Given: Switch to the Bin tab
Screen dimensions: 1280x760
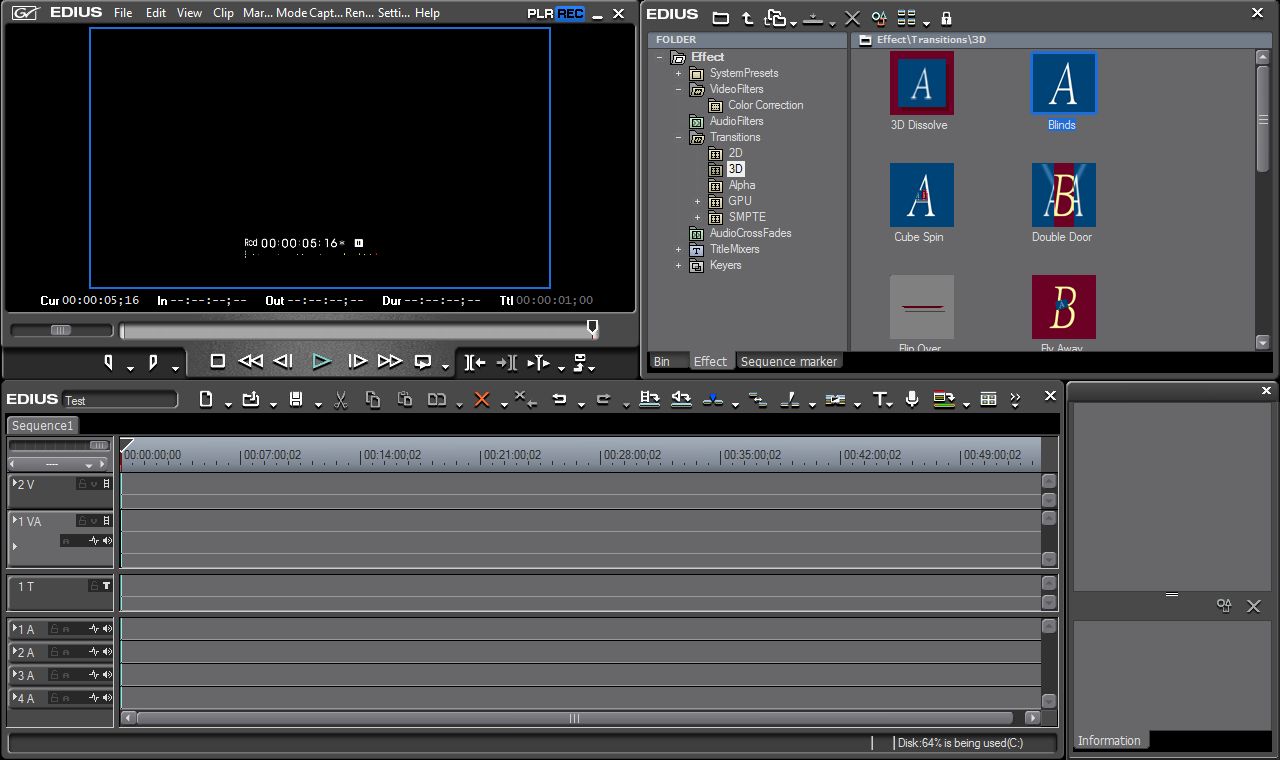Looking at the screenshot, I should coord(662,361).
